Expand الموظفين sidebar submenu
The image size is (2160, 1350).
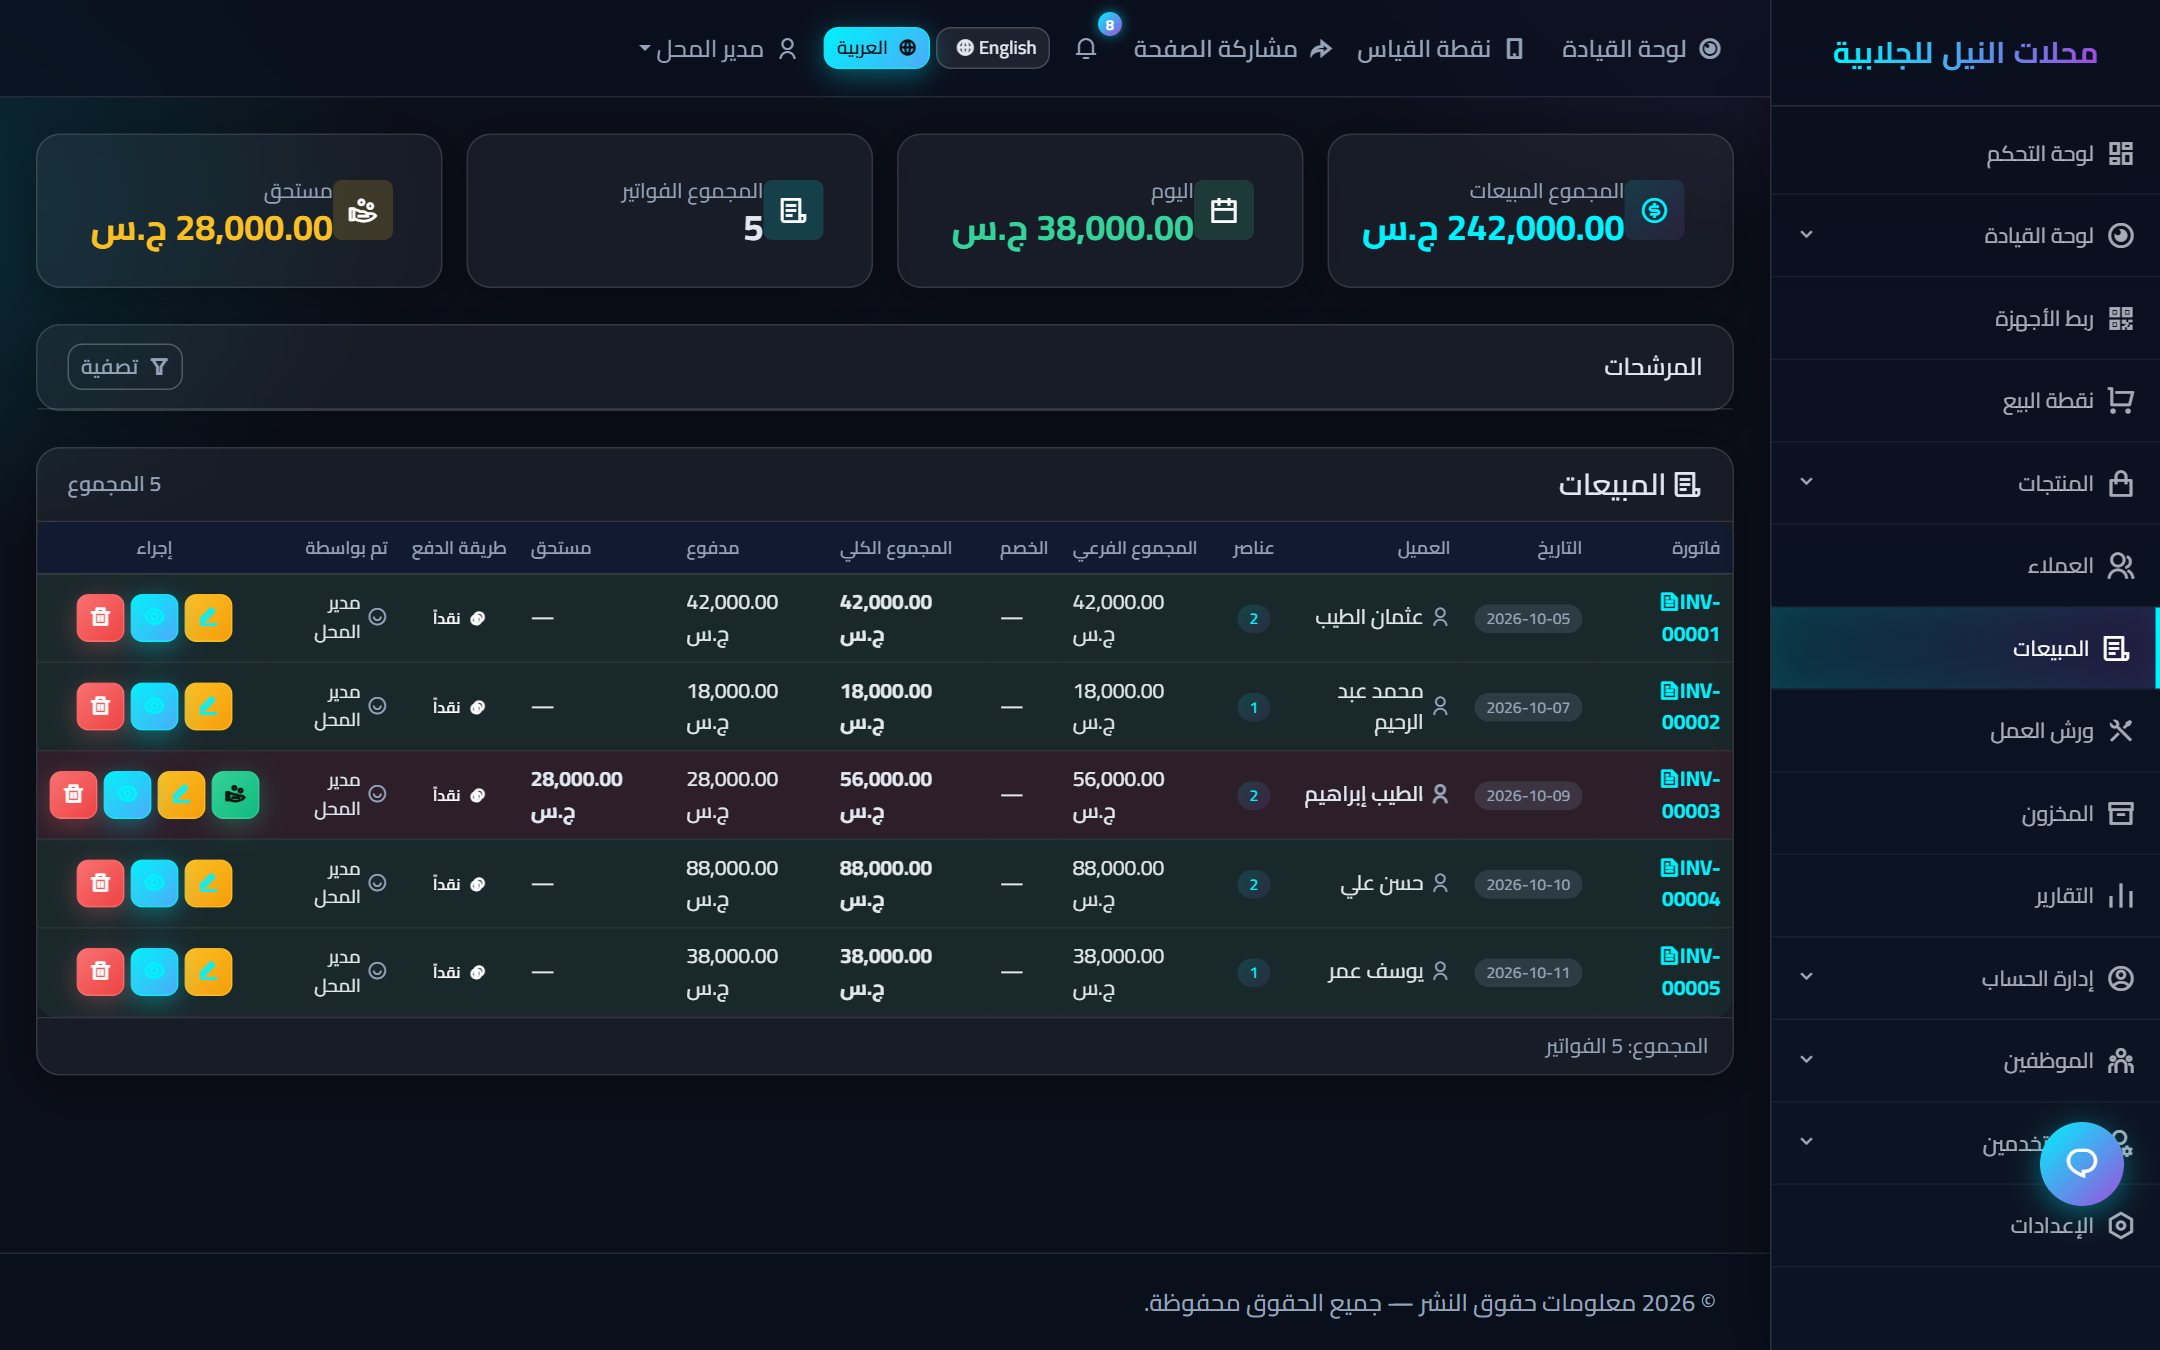pyautogui.click(x=1806, y=1060)
